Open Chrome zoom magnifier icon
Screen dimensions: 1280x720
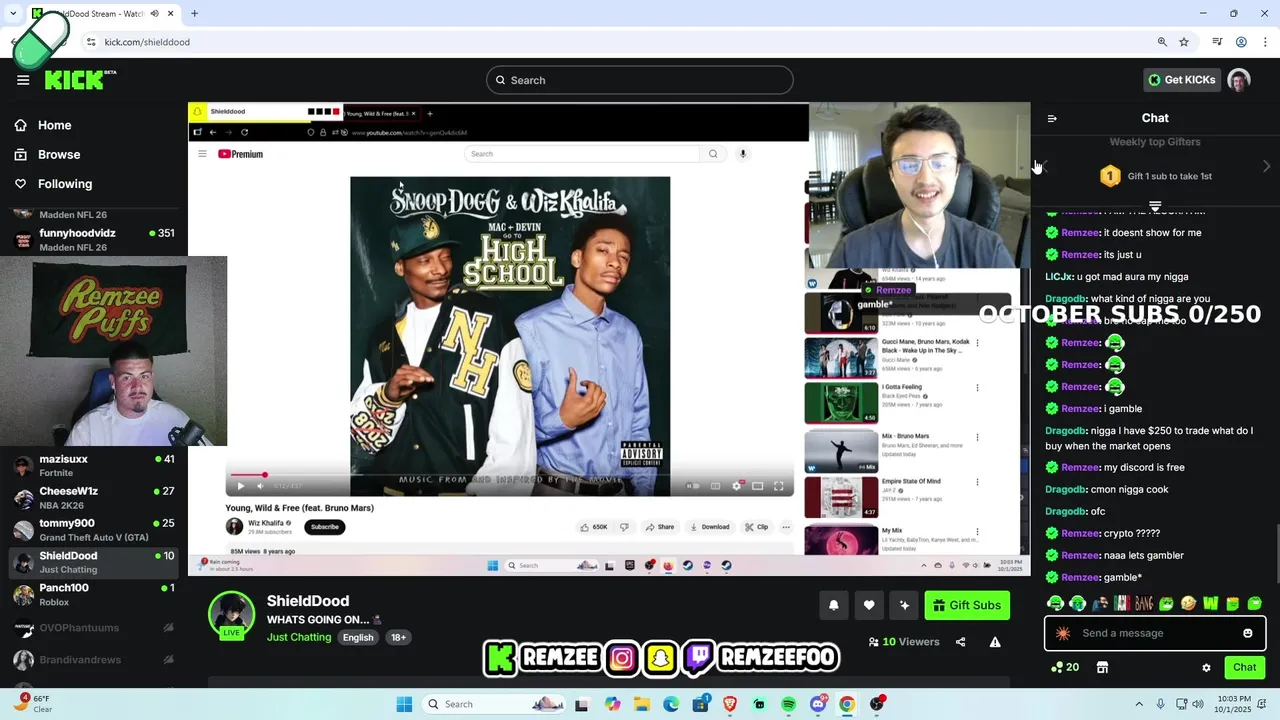1162,42
